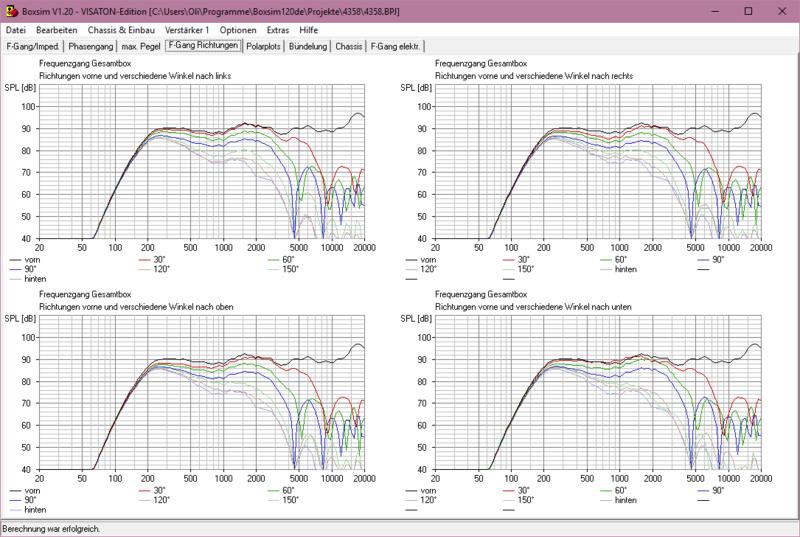Viewport: 800px width, 537px height.
Task: Click '60°' legend entry in unten chart
Action: (x=614, y=491)
